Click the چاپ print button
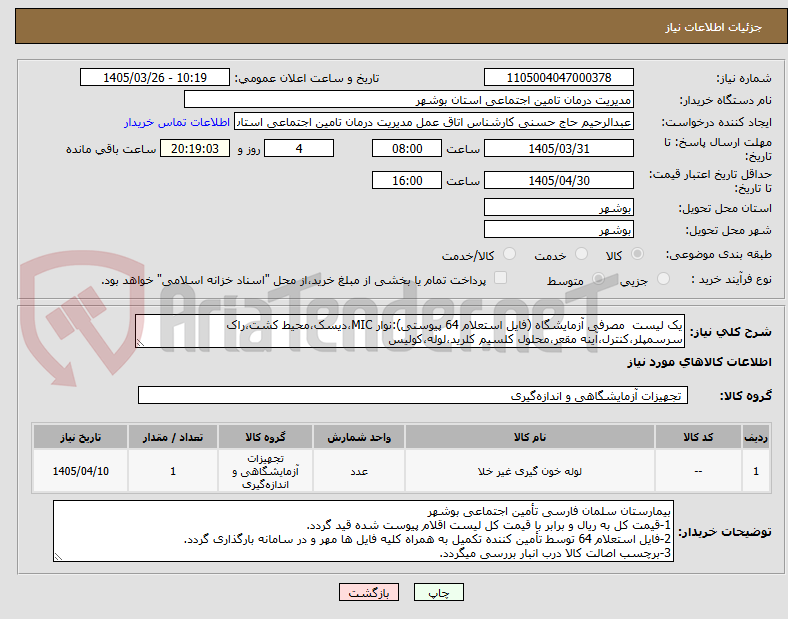The height and width of the screenshot is (619, 788). (x=439, y=592)
